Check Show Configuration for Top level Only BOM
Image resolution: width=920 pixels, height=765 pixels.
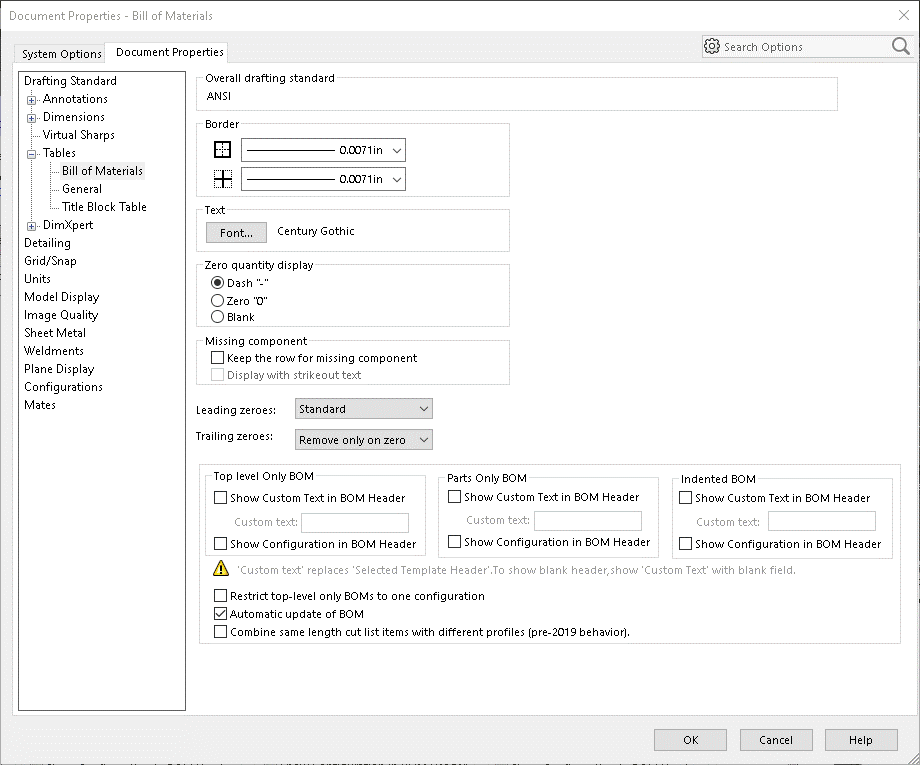(220, 544)
